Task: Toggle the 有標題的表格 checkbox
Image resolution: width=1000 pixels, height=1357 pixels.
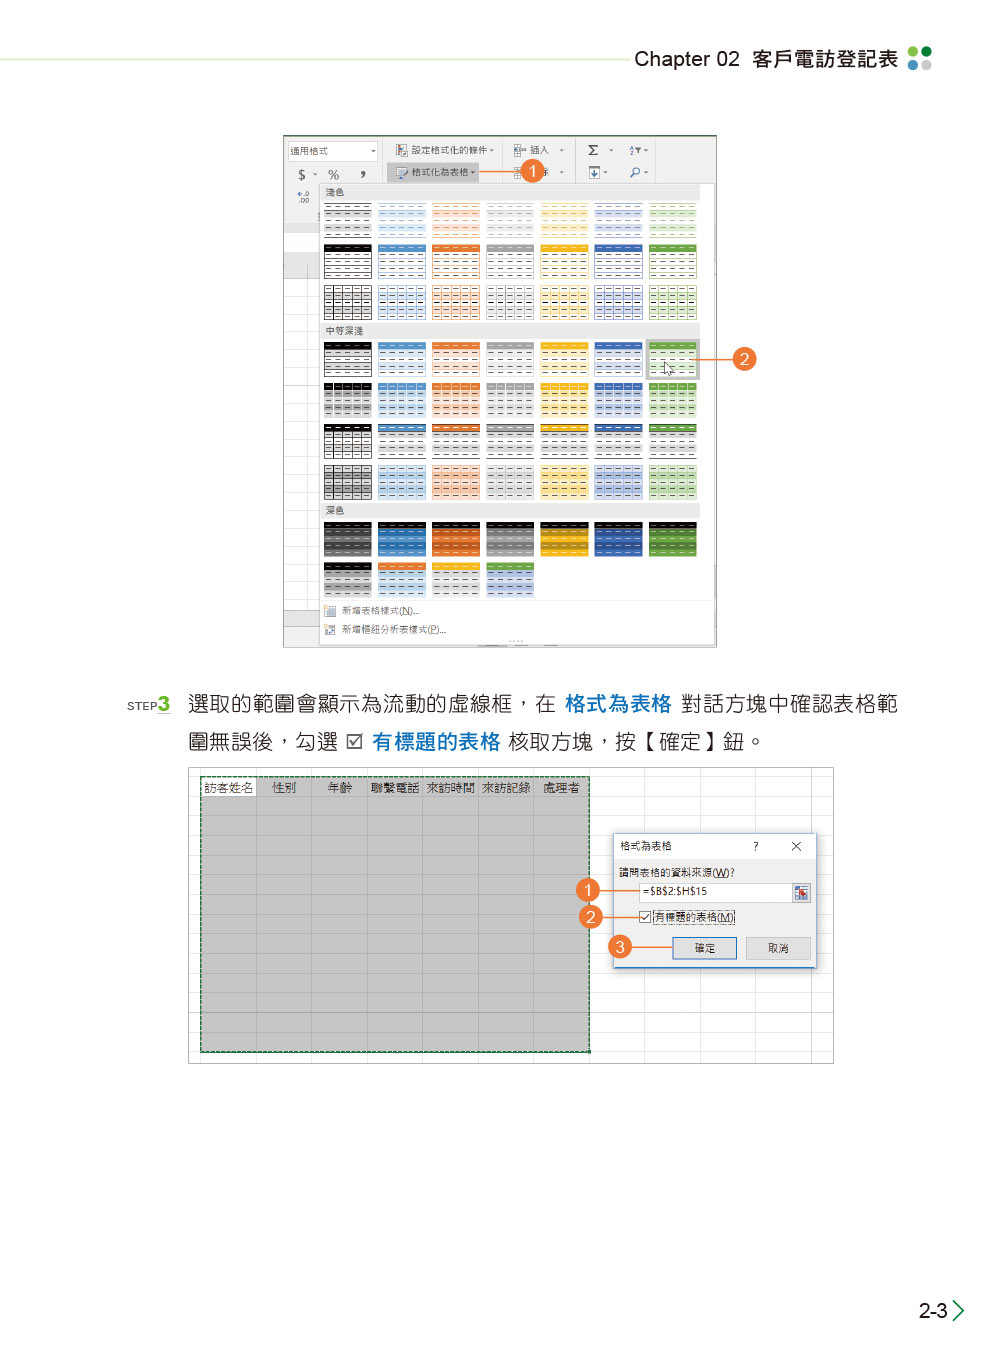Action: (645, 917)
